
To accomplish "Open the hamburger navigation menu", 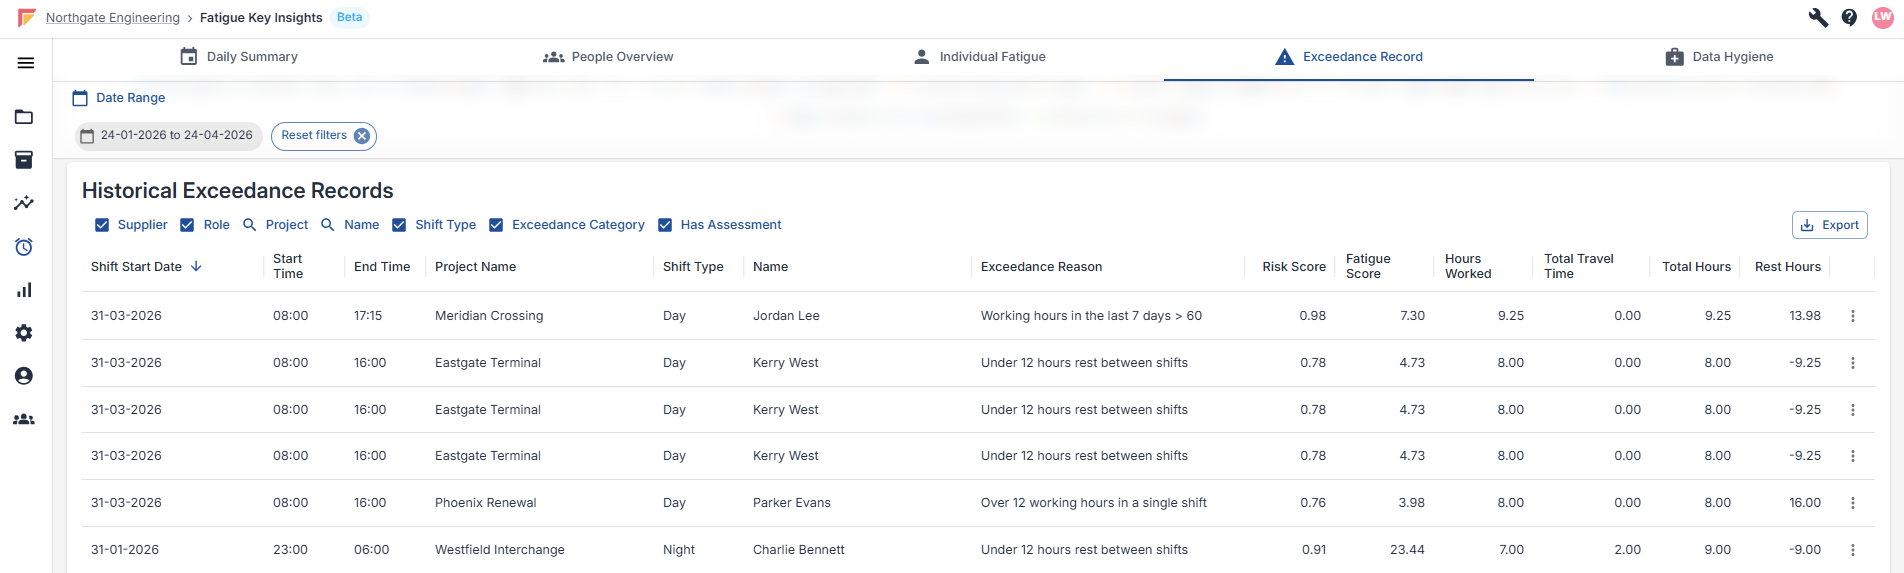I will [x=26, y=63].
